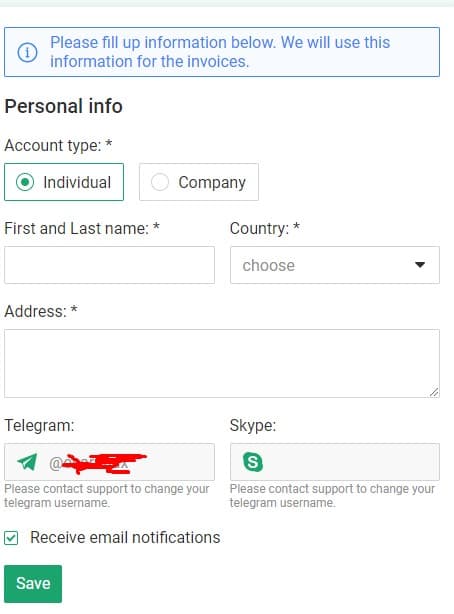Viewport: 454px width, 614px height.
Task: Toggle the Receive email notifications checkbox
Action: (11, 538)
